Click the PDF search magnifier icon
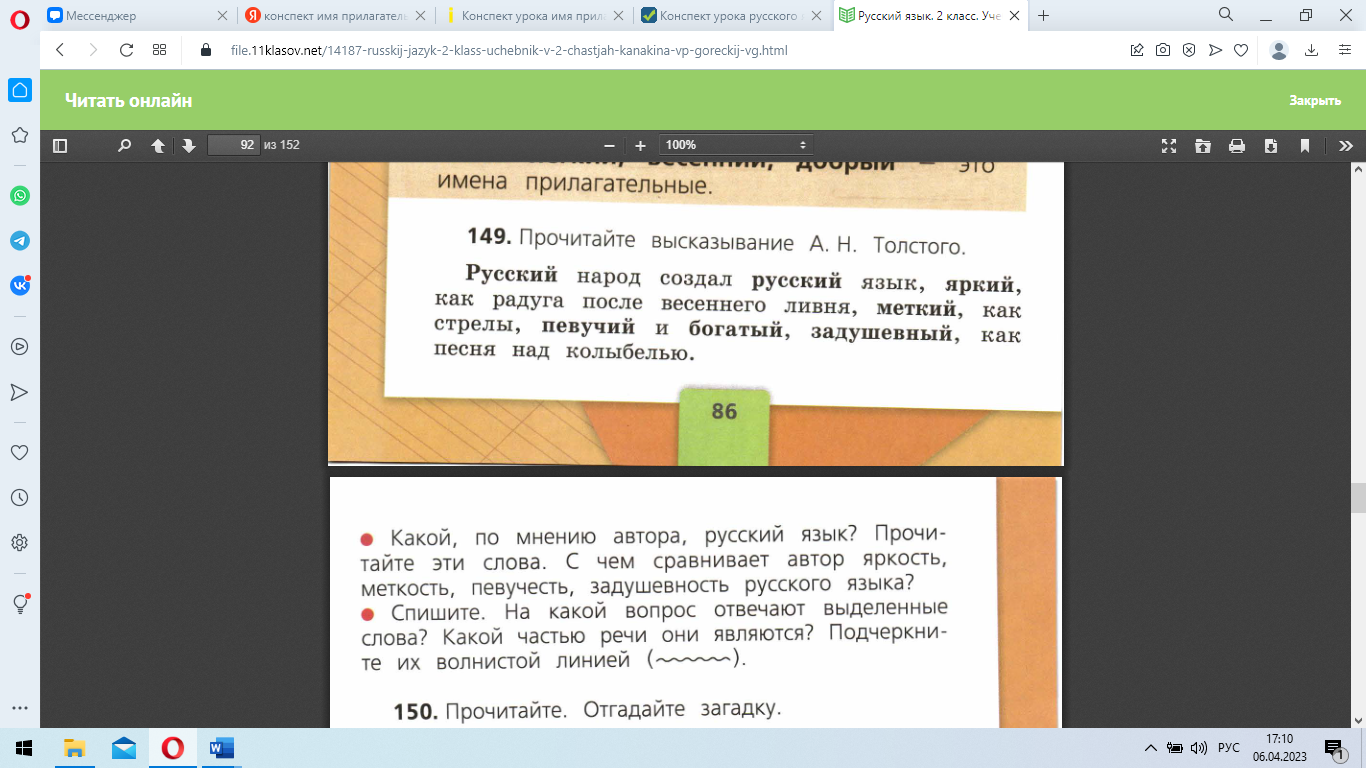The width and height of the screenshot is (1366, 768). click(124, 146)
